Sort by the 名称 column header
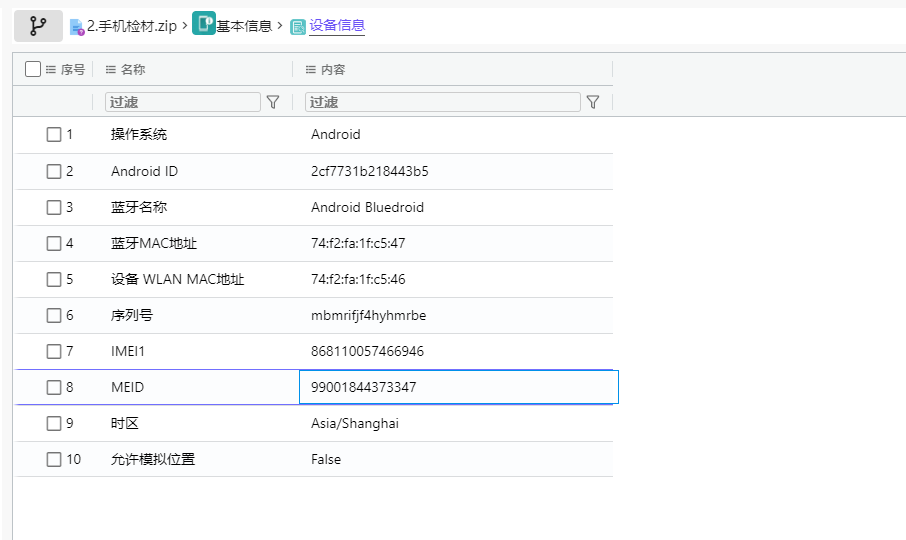 (133, 69)
